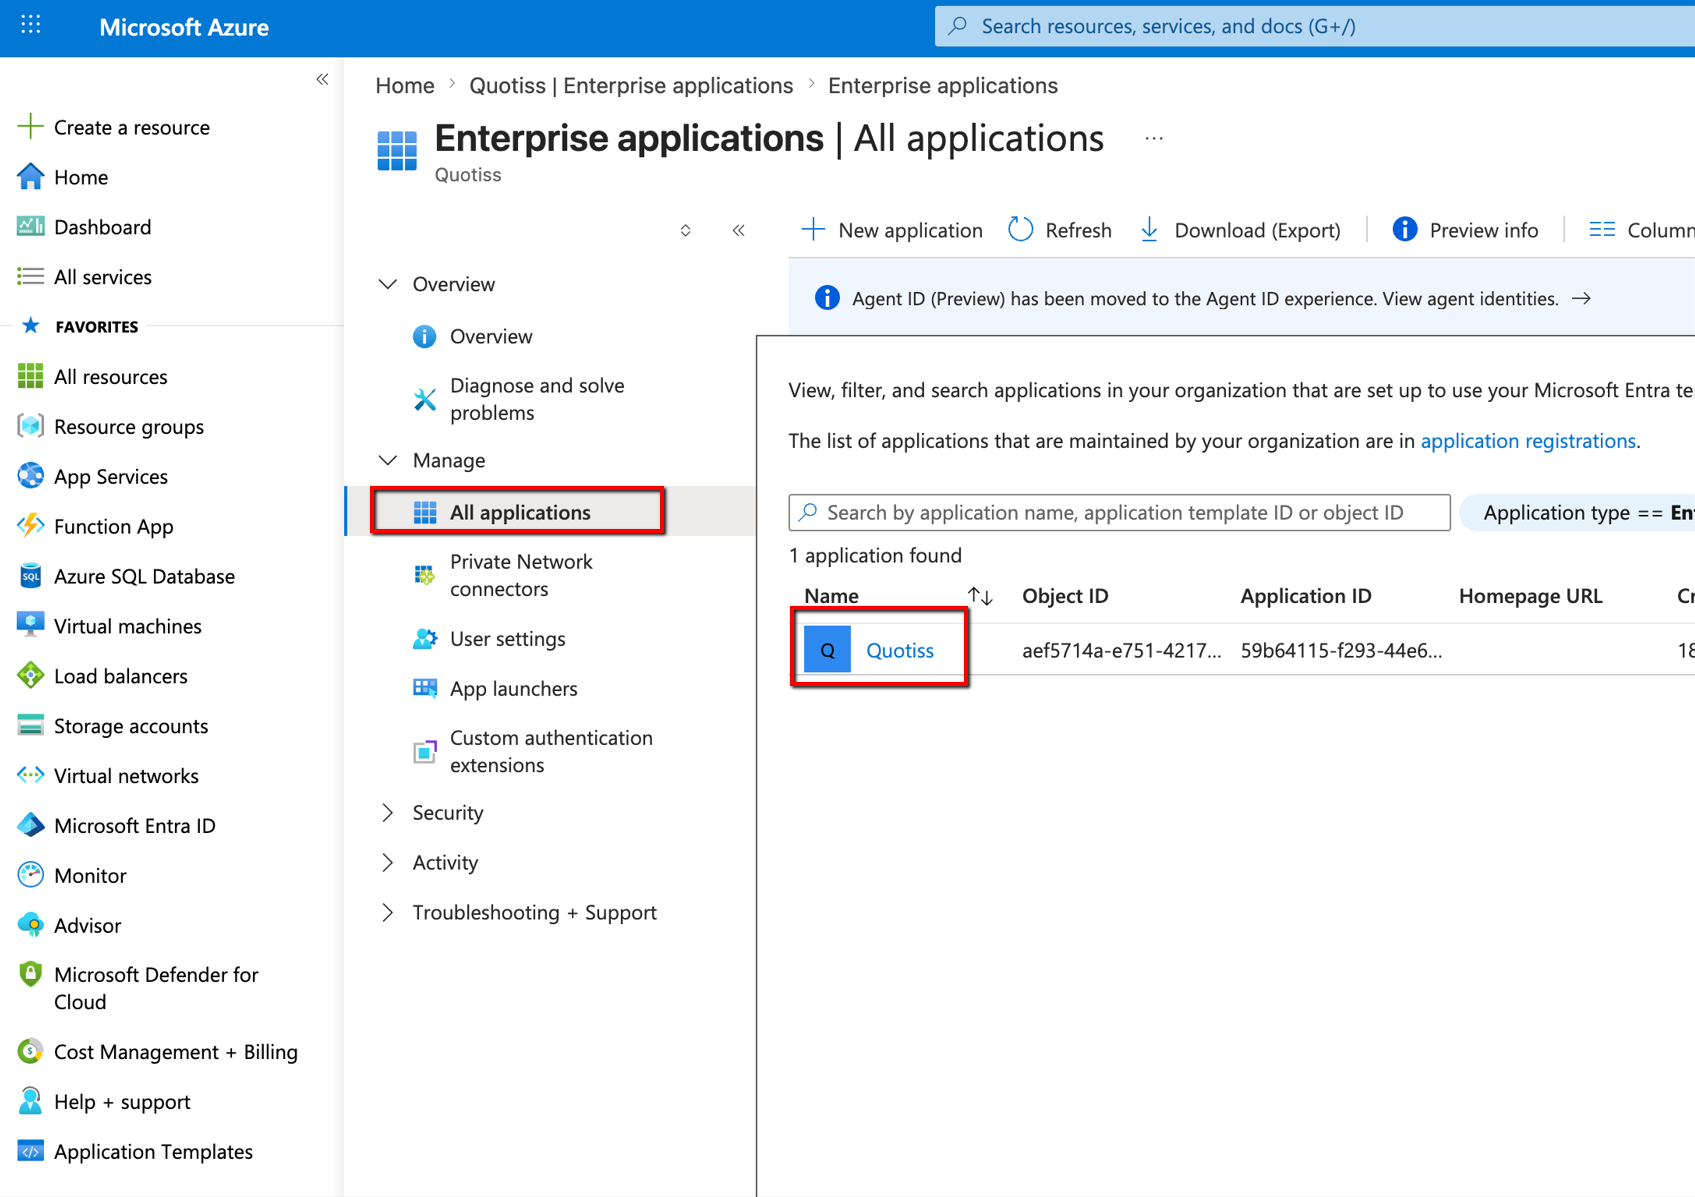Open Quotiss | Enterprise applications breadcrumb
This screenshot has height=1197, width=1695.
[631, 86]
